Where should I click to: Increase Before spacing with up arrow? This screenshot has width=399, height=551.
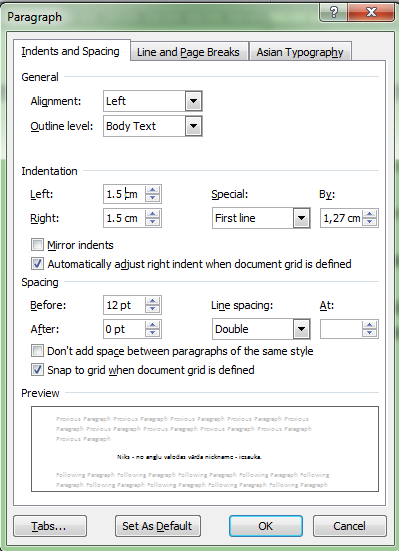click(153, 301)
